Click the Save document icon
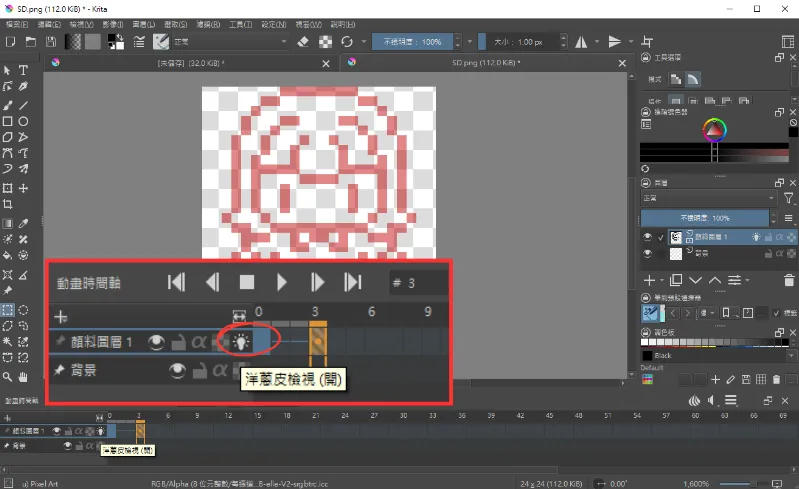This screenshot has width=799, height=489. click(x=50, y=42)
